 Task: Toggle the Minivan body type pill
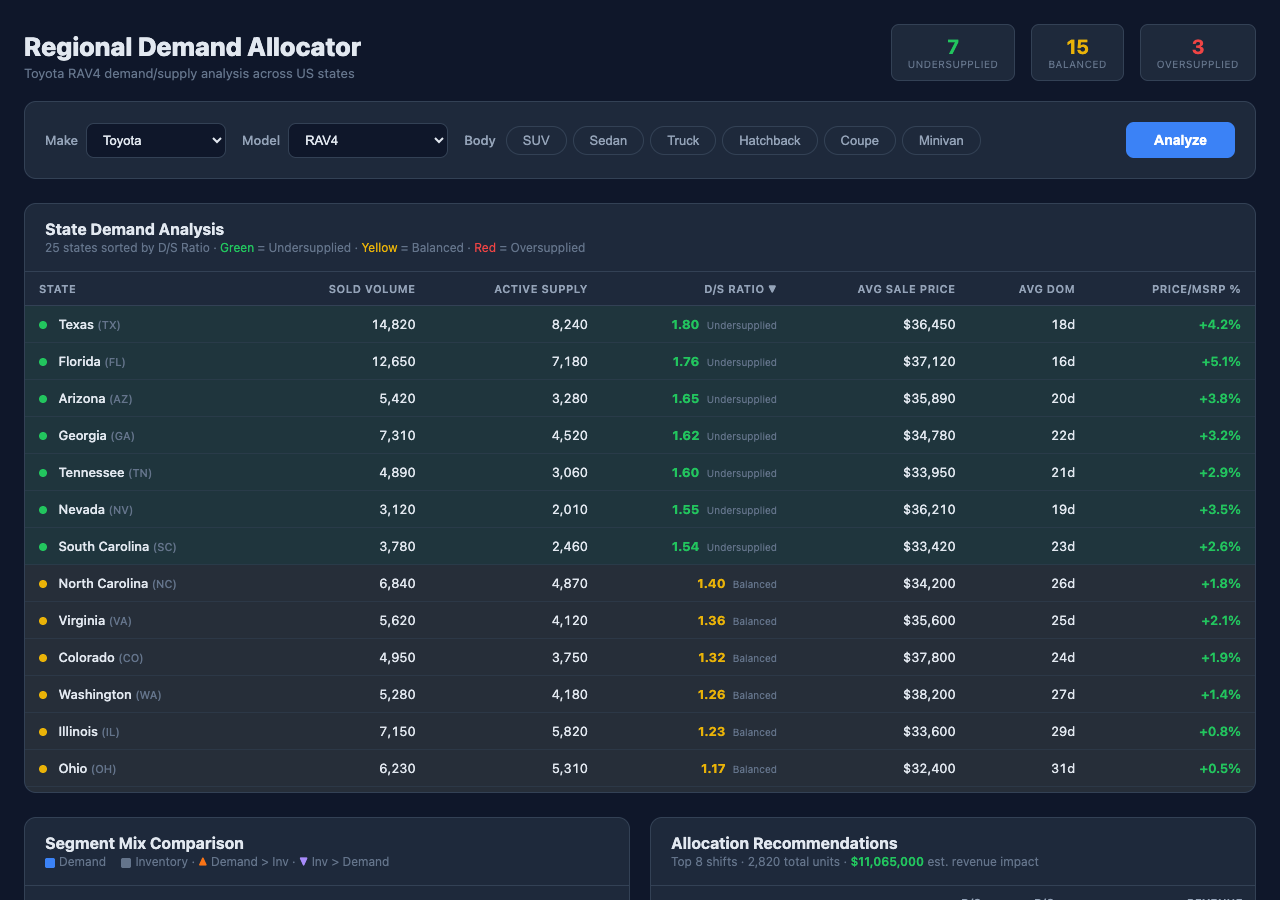point(941,140)
